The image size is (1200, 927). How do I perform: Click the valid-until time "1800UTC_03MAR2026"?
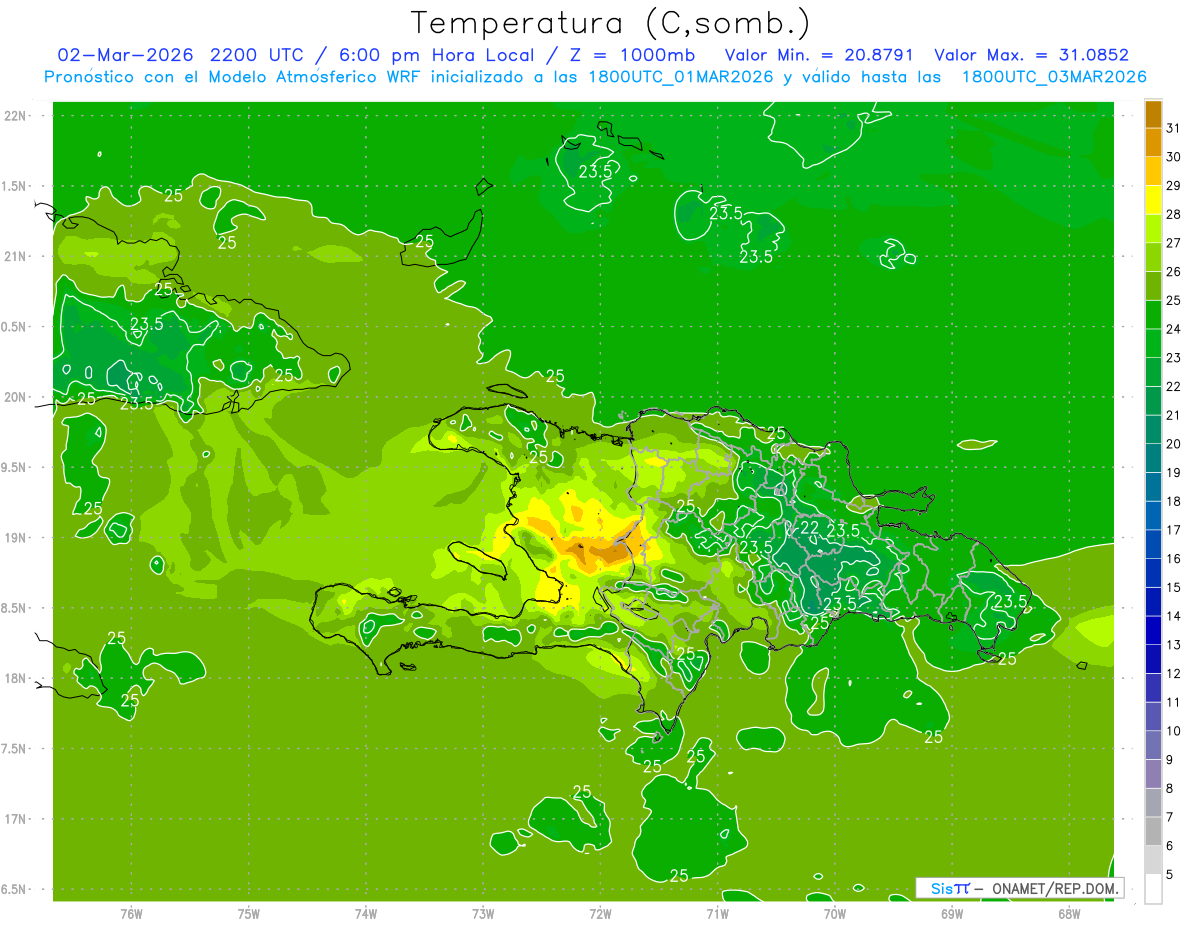pyautogui.click(x=1054, y=77)
